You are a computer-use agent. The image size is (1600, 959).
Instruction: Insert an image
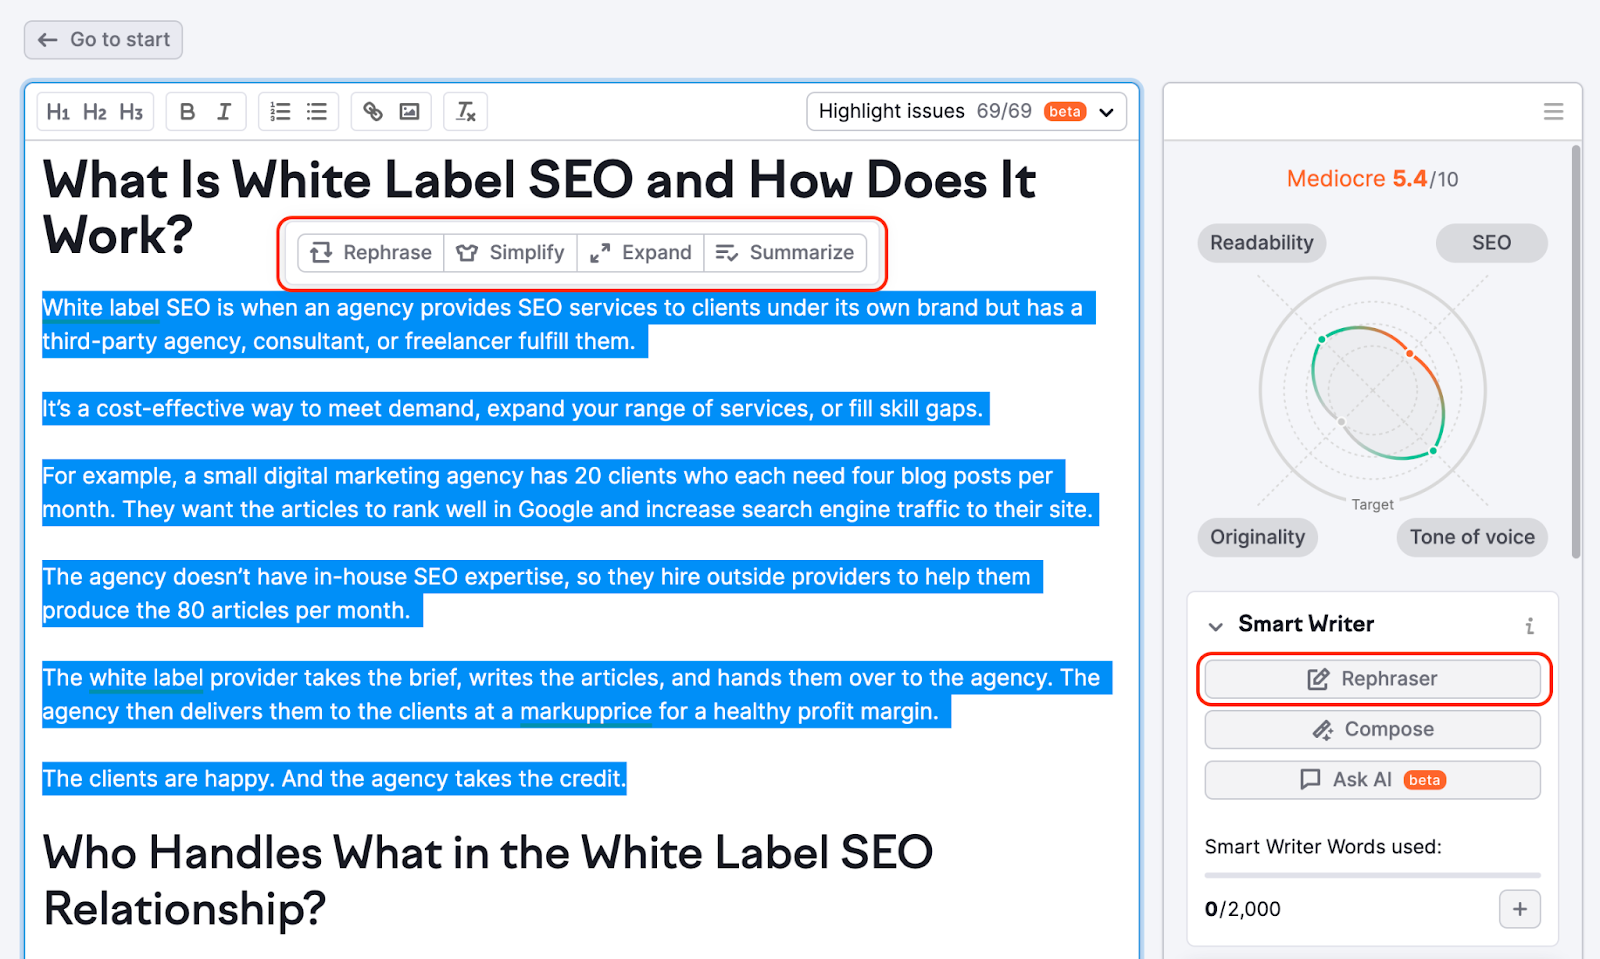[410, 111]
